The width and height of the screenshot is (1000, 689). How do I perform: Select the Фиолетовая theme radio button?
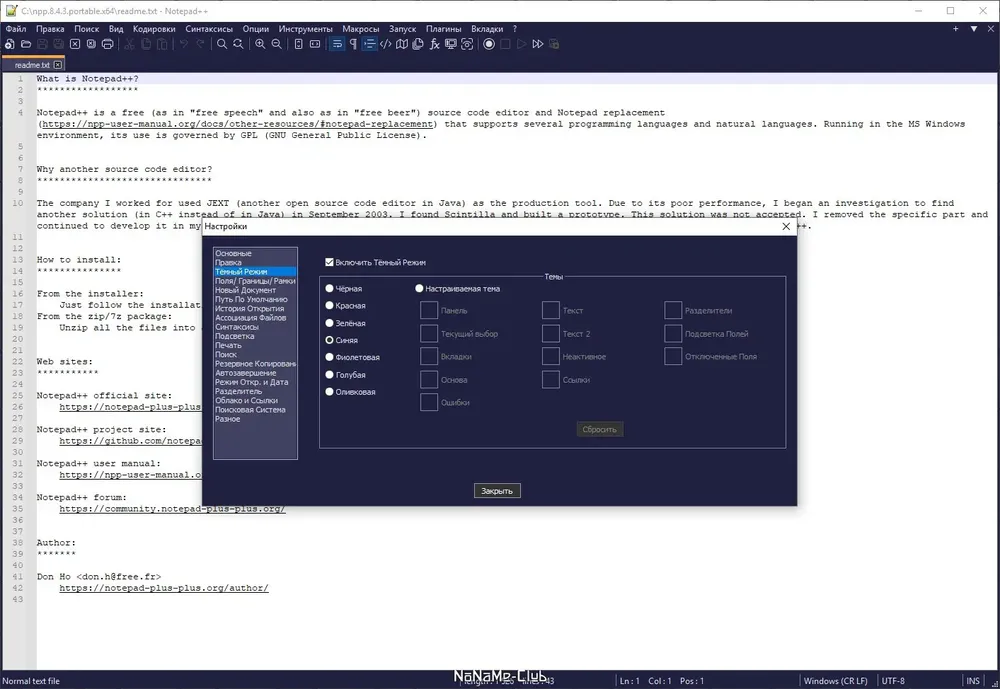click(329, 357)
